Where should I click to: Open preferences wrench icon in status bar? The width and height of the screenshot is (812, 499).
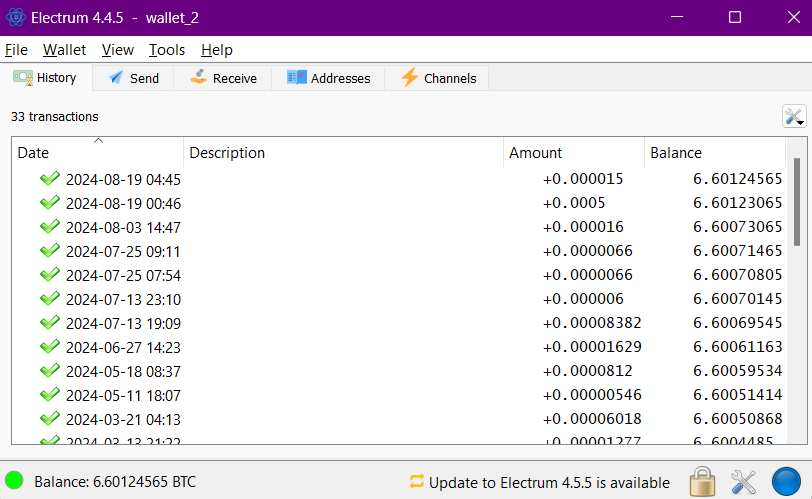743,481
